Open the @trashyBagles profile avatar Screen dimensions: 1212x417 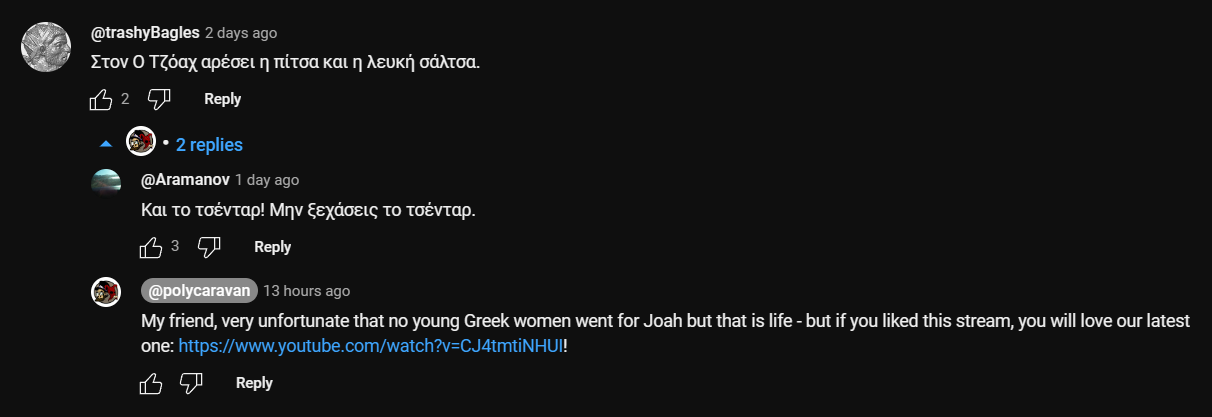pos(42,45)
